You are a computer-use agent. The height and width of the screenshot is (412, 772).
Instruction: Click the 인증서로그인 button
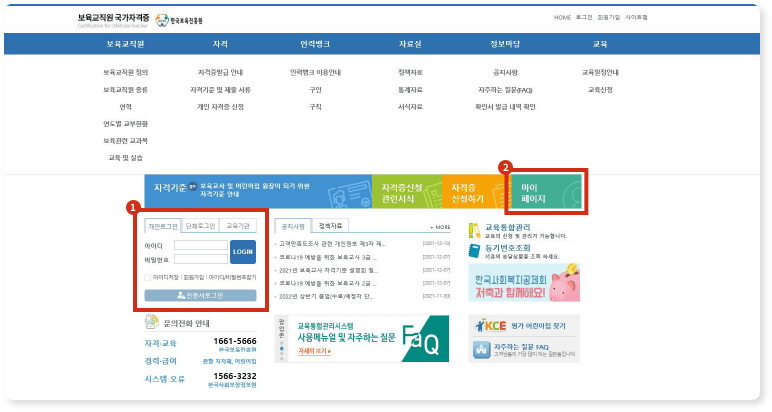[200, 295]
